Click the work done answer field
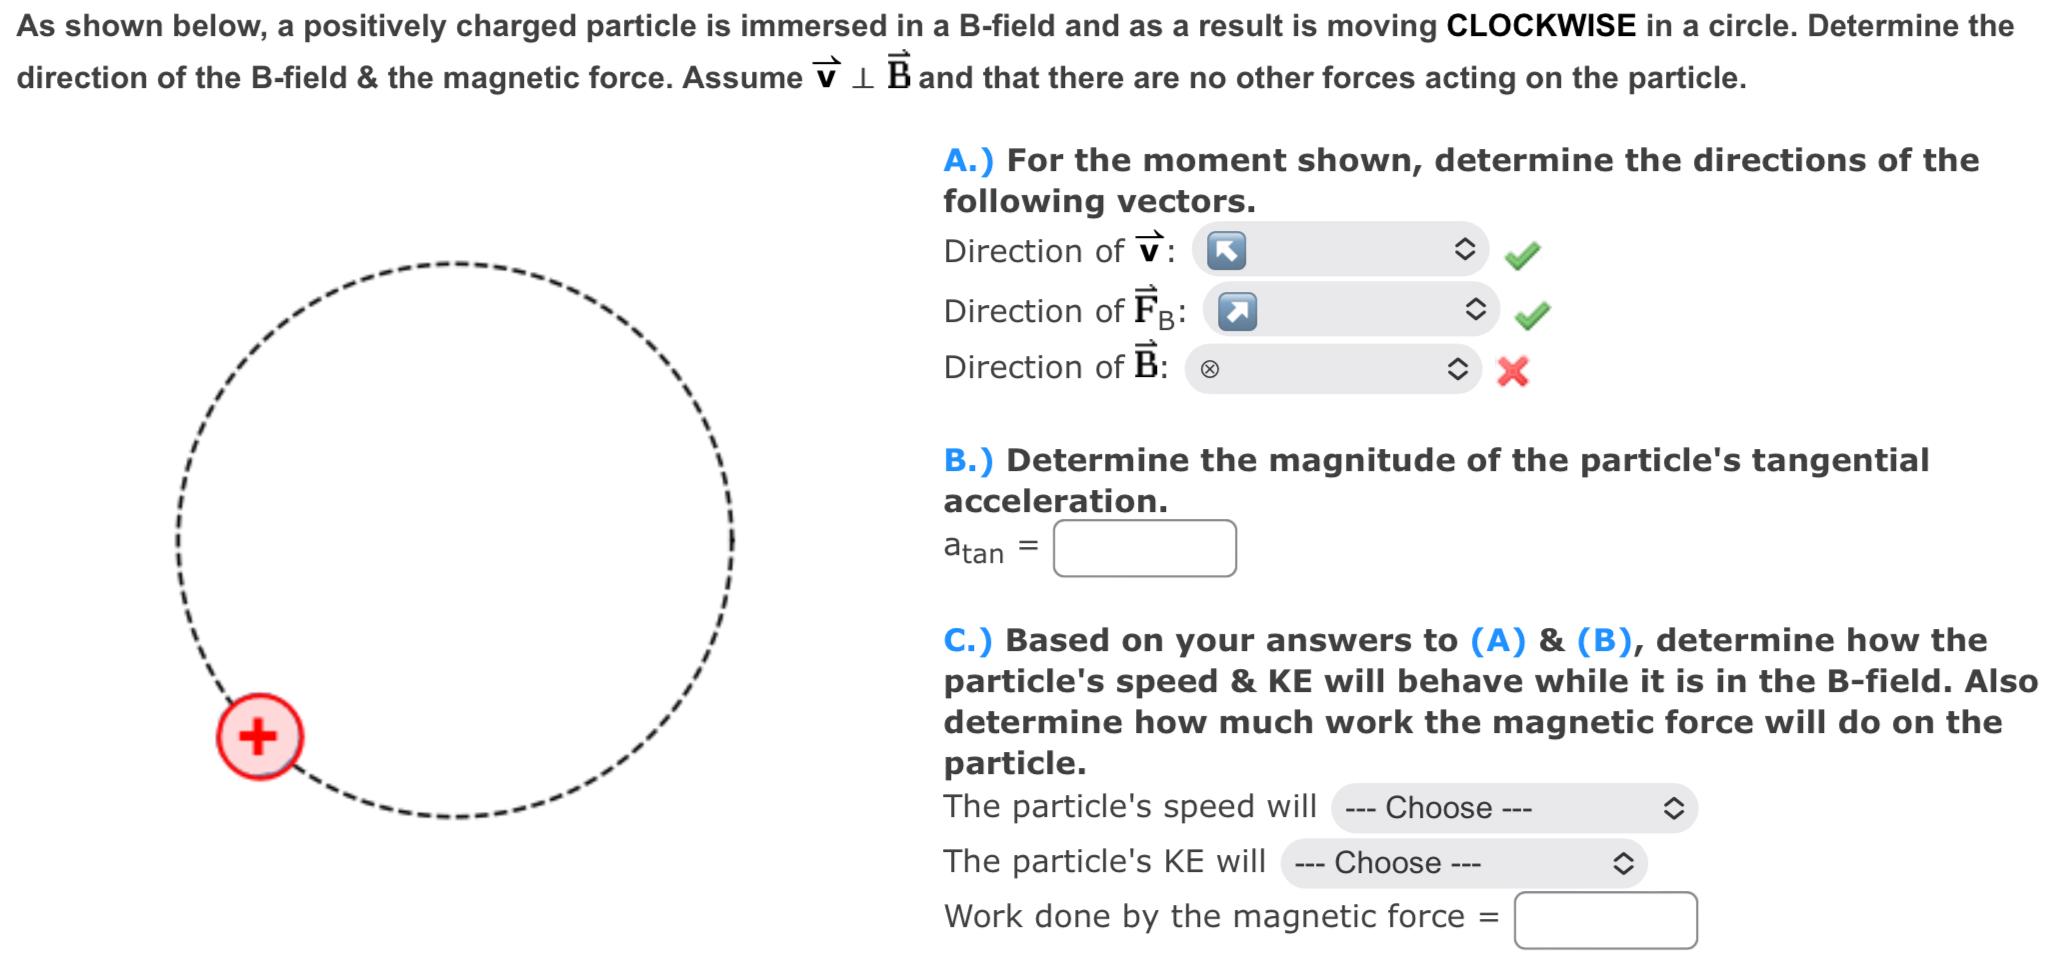2050x962 pixels. coord(1607,917)
